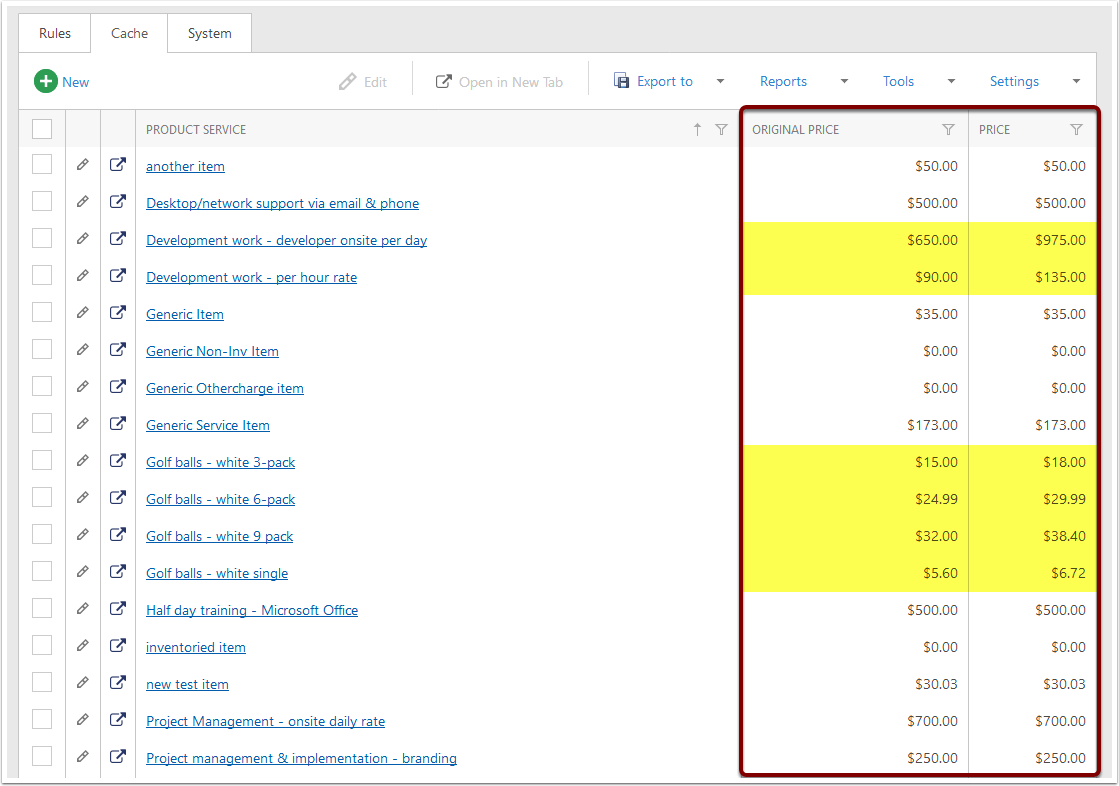
Task: Click the Development work - per hour rate link
Action: 251,277
